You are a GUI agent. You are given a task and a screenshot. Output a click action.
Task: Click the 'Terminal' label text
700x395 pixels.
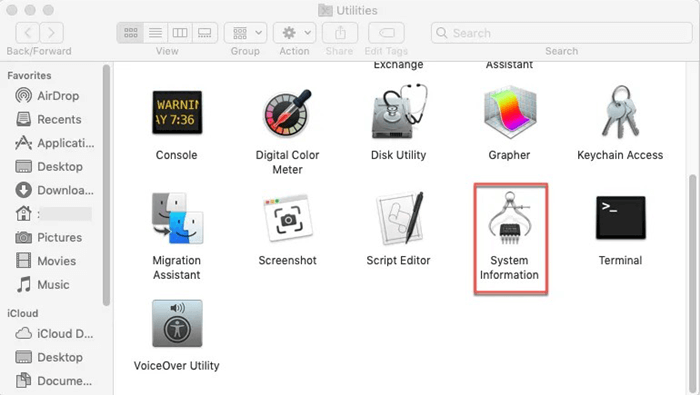(621, 261)
